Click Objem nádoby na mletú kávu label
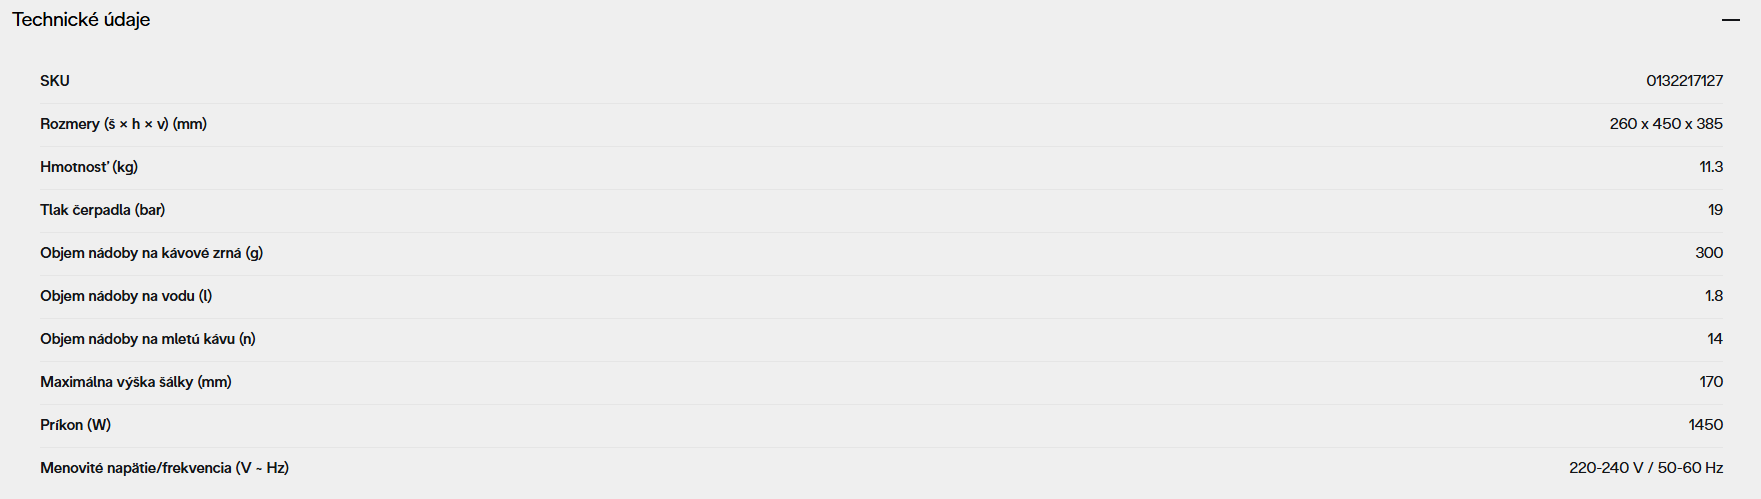The height and width of the screenshot is (499, 1761). click(147, 339)
